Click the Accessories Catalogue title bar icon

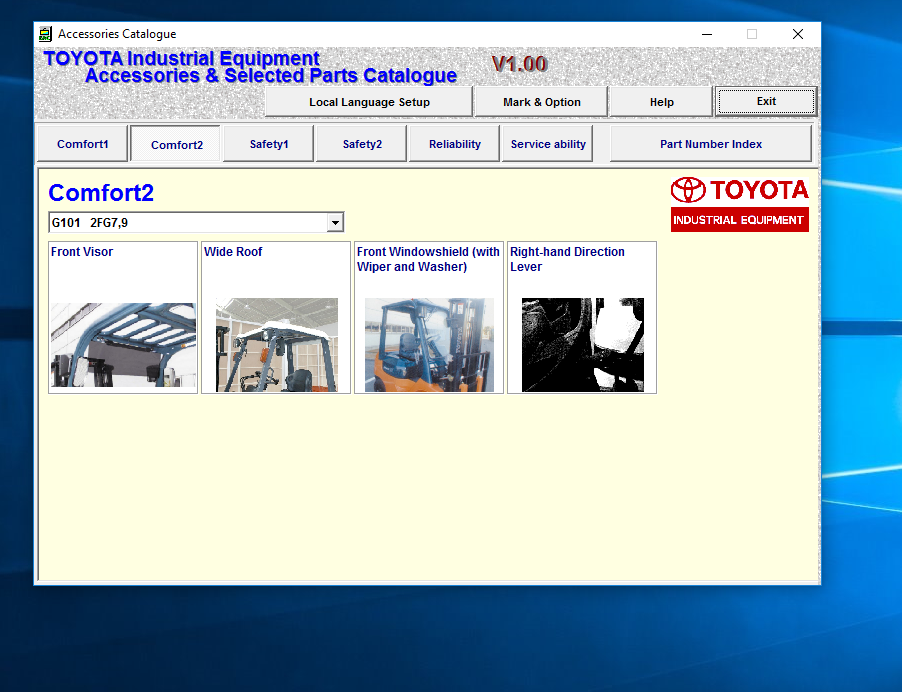[x=45, y=34]
